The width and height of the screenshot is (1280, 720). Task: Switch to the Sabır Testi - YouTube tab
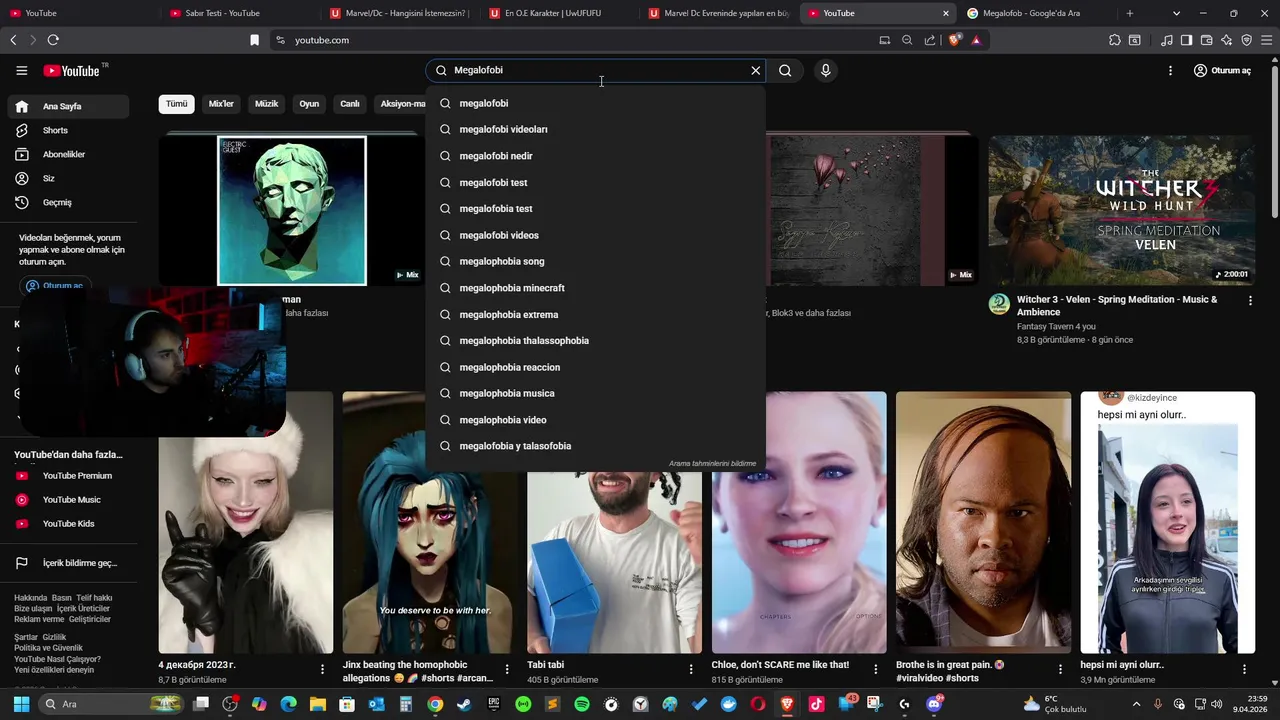click(240, 13)
